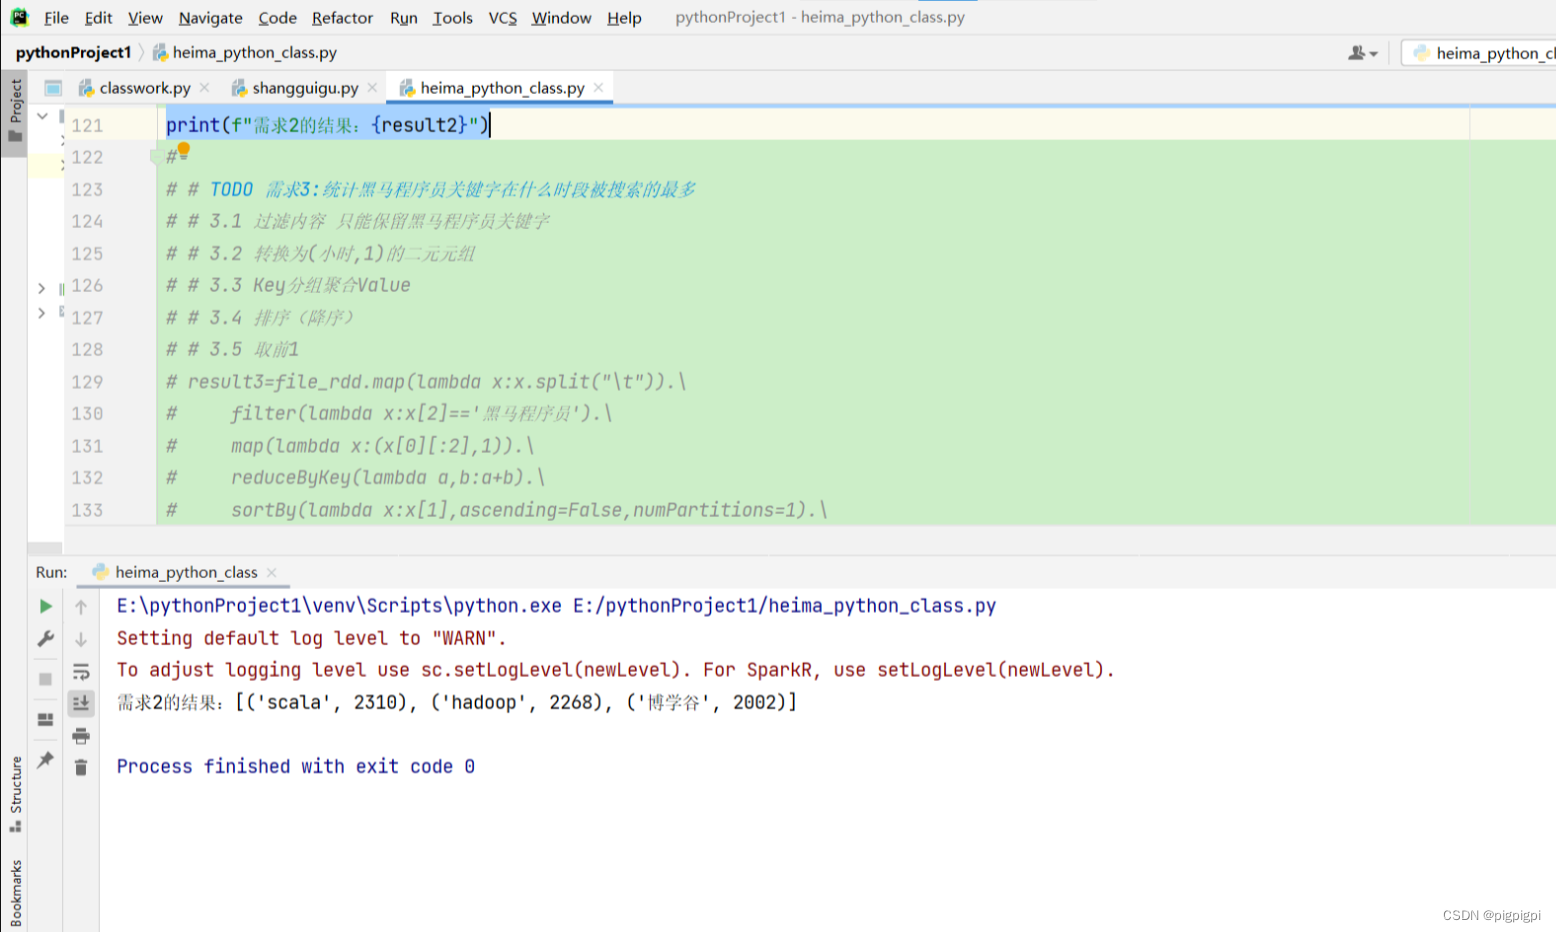Rerun heima_python_class with green play icon

click(45, 606)
